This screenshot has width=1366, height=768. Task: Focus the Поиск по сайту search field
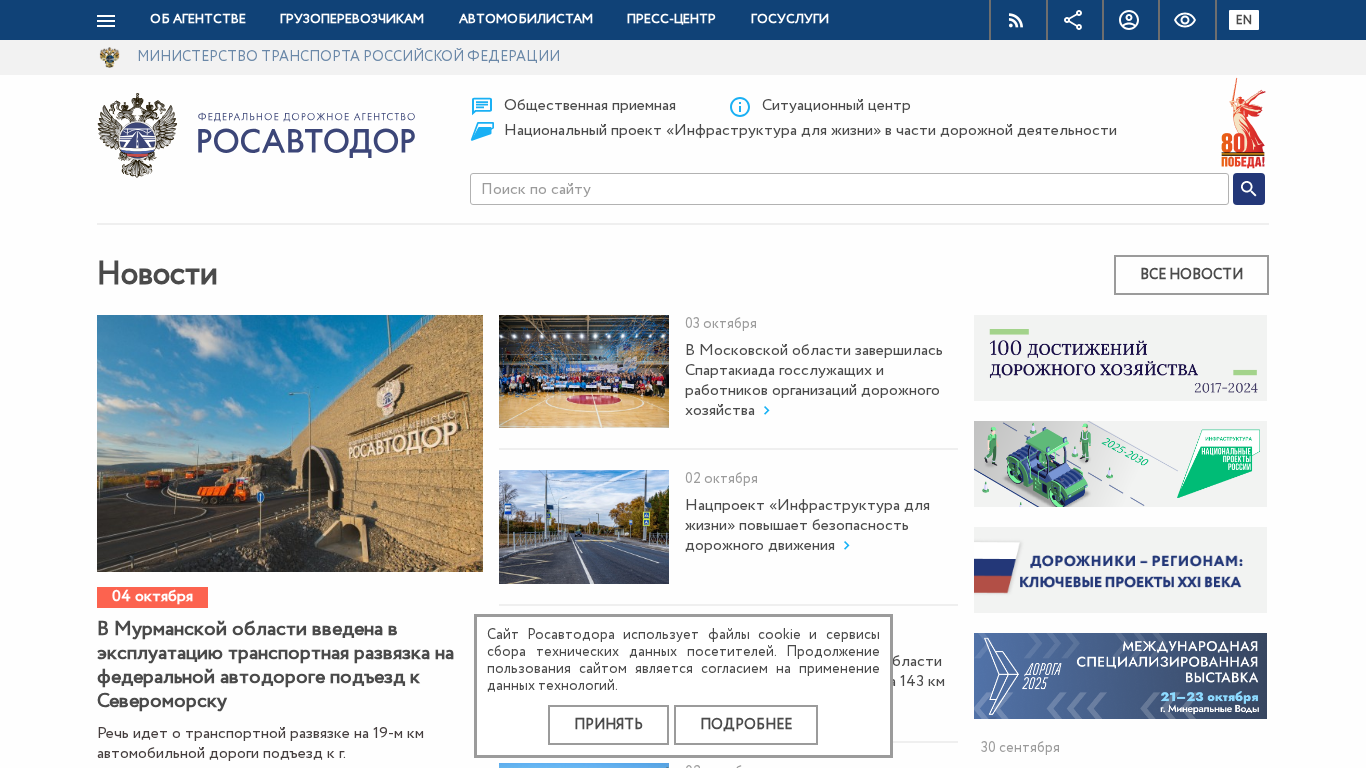pyautogui.click(x=849, y=189)
